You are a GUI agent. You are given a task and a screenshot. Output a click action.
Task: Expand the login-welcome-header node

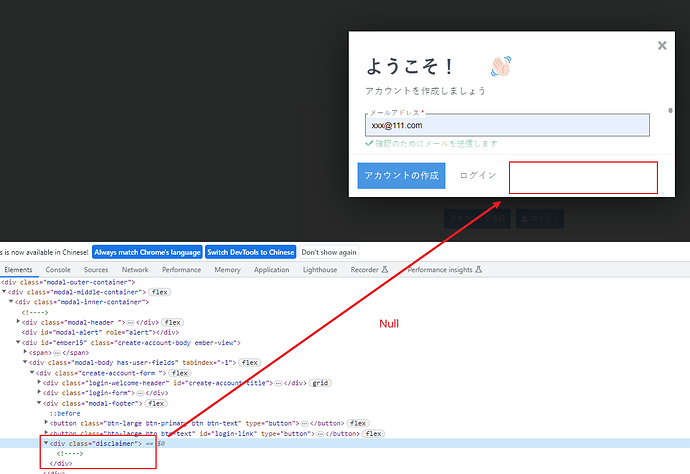[x=39, y=382]
